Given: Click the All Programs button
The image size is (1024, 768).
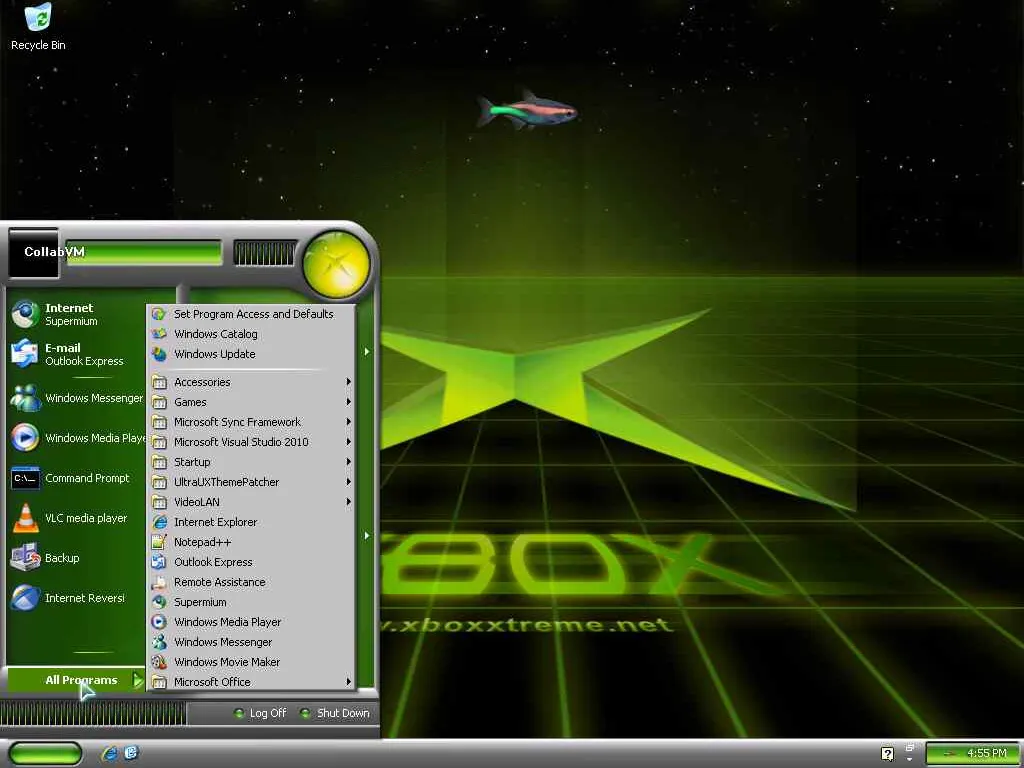Looking at the screenshot, I should coord(76,680).
